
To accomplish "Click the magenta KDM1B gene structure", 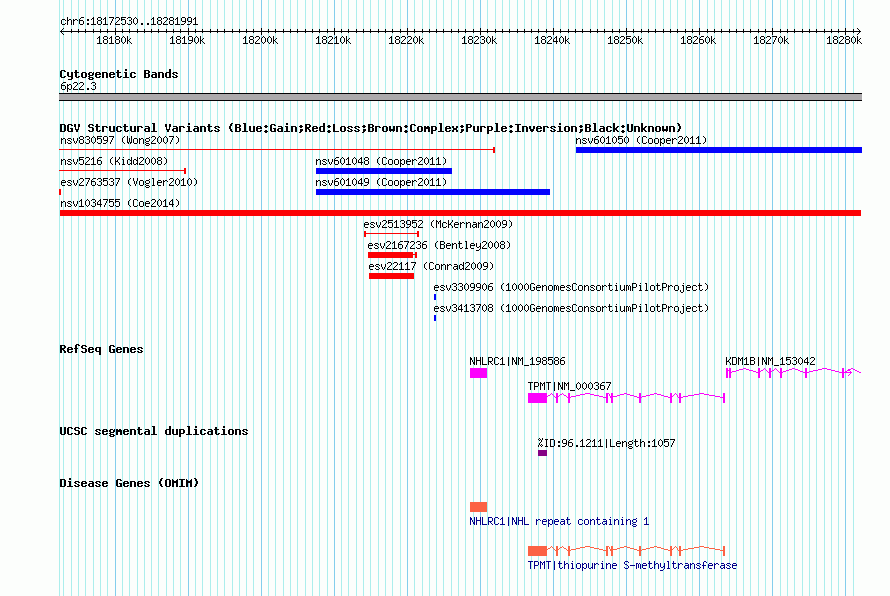I will pos(794,372).
